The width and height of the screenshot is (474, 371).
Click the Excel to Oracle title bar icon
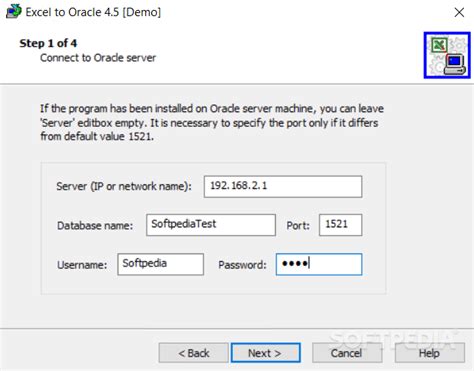pos(14,12)
